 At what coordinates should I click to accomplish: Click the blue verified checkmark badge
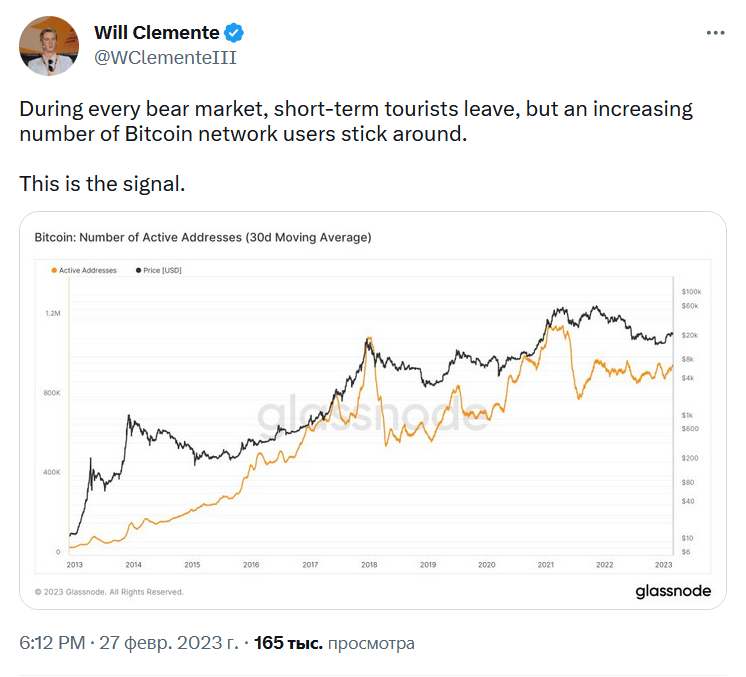click(x=236, y=33)
